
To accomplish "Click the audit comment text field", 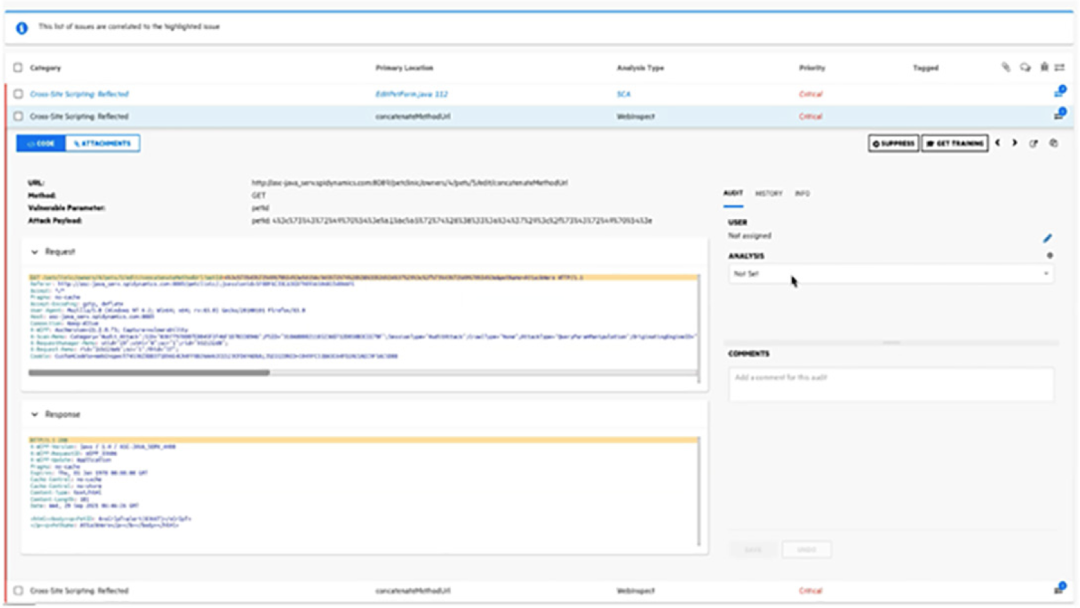I will 891,384.
